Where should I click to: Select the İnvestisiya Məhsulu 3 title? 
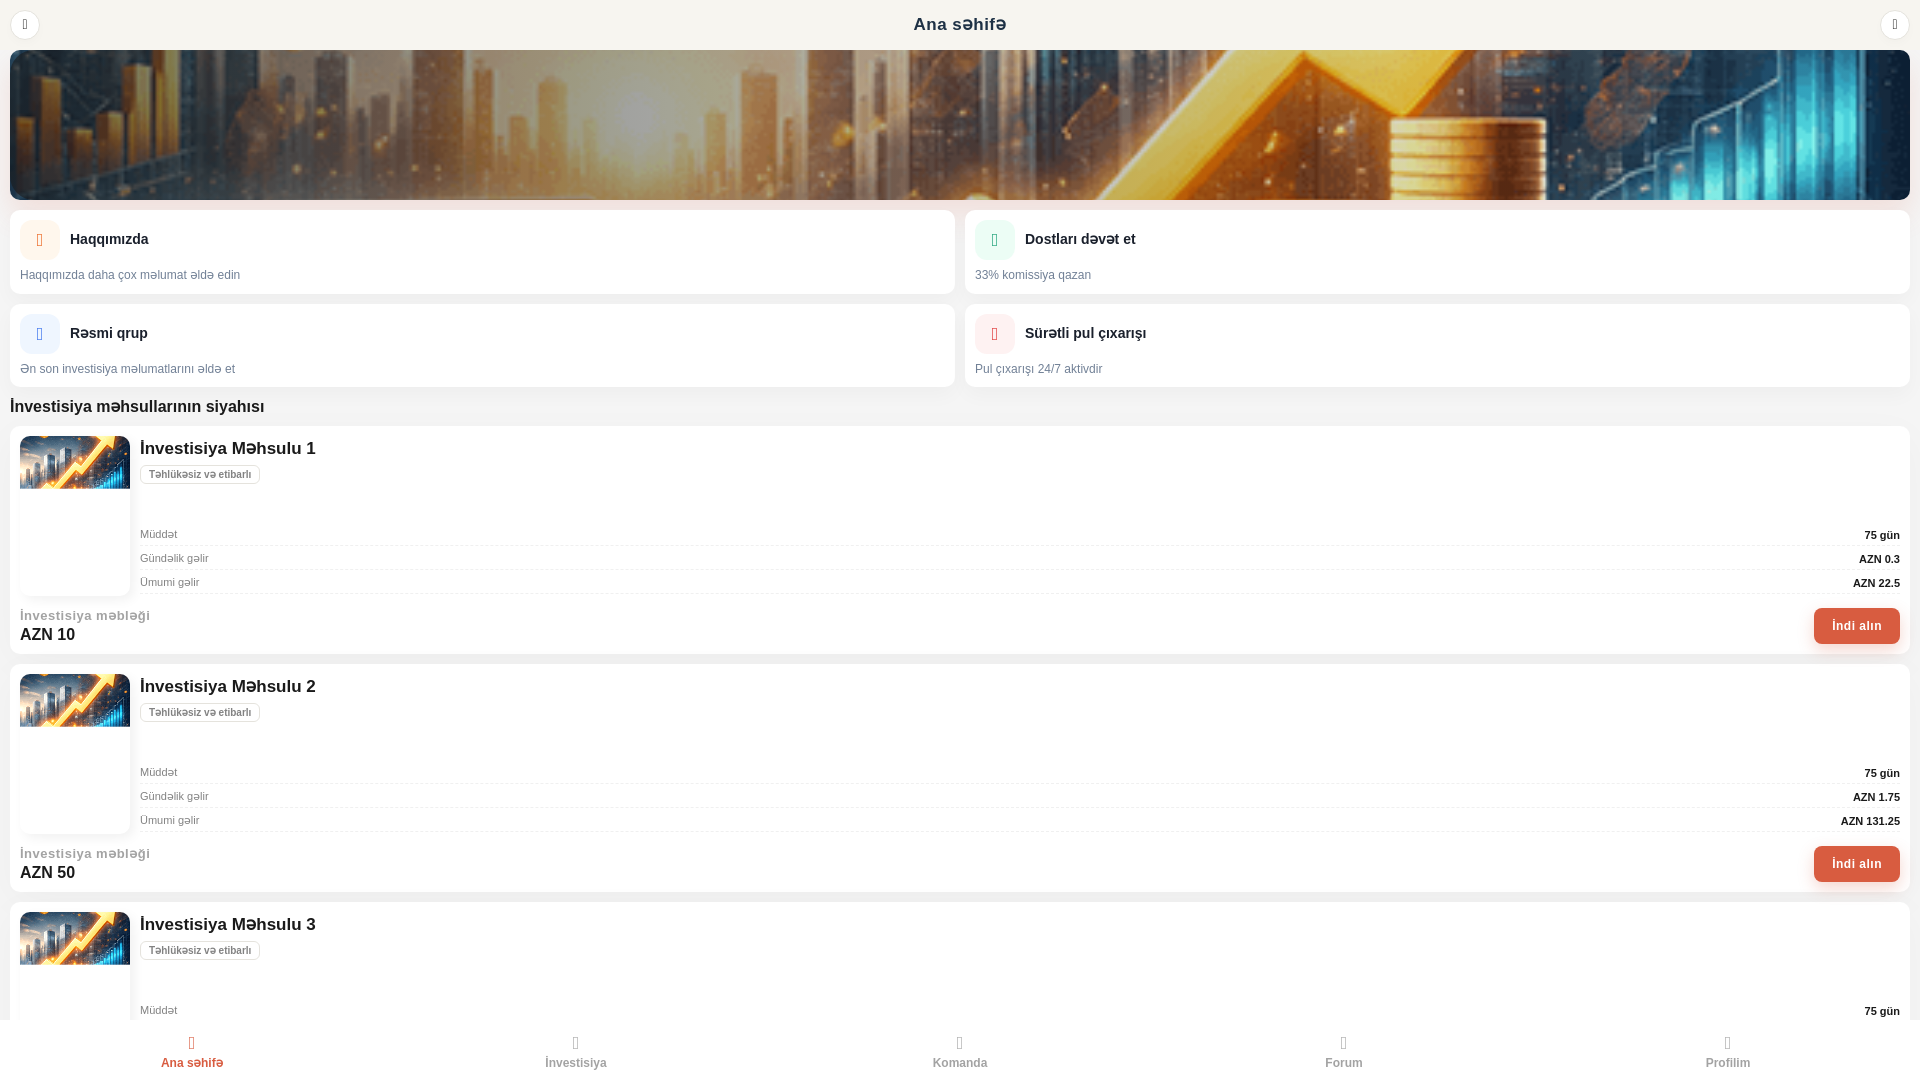coord(228,925)
